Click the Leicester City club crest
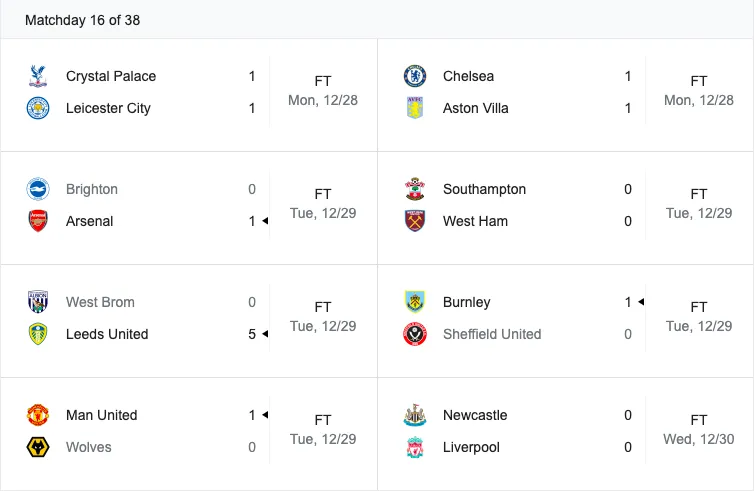The image size is (754, 491). 38,108
